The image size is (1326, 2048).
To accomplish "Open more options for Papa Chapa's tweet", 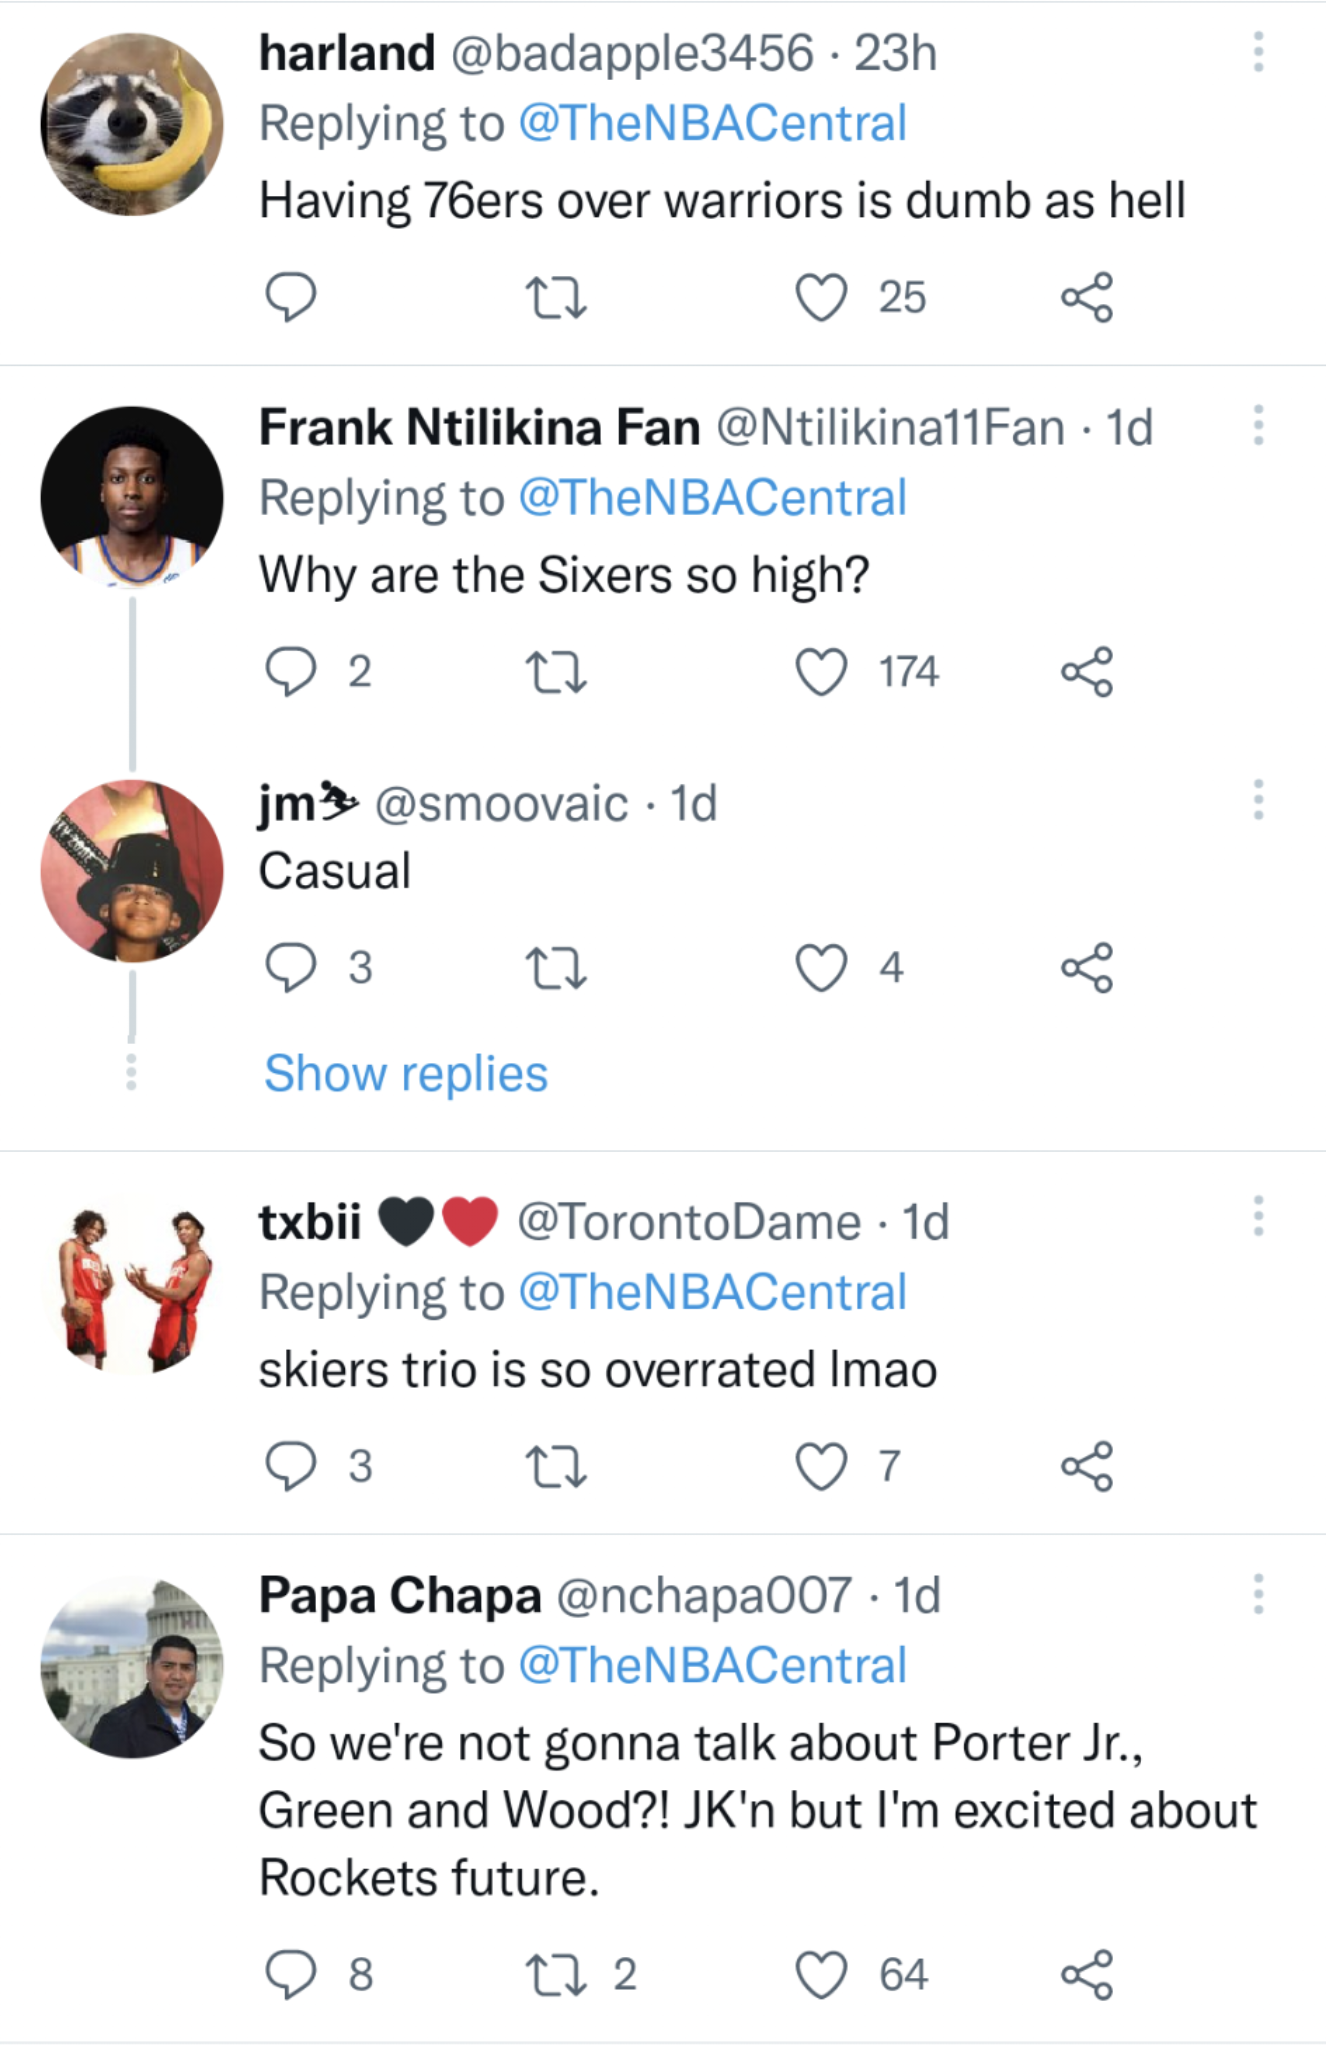I will pos(1258,1594).
